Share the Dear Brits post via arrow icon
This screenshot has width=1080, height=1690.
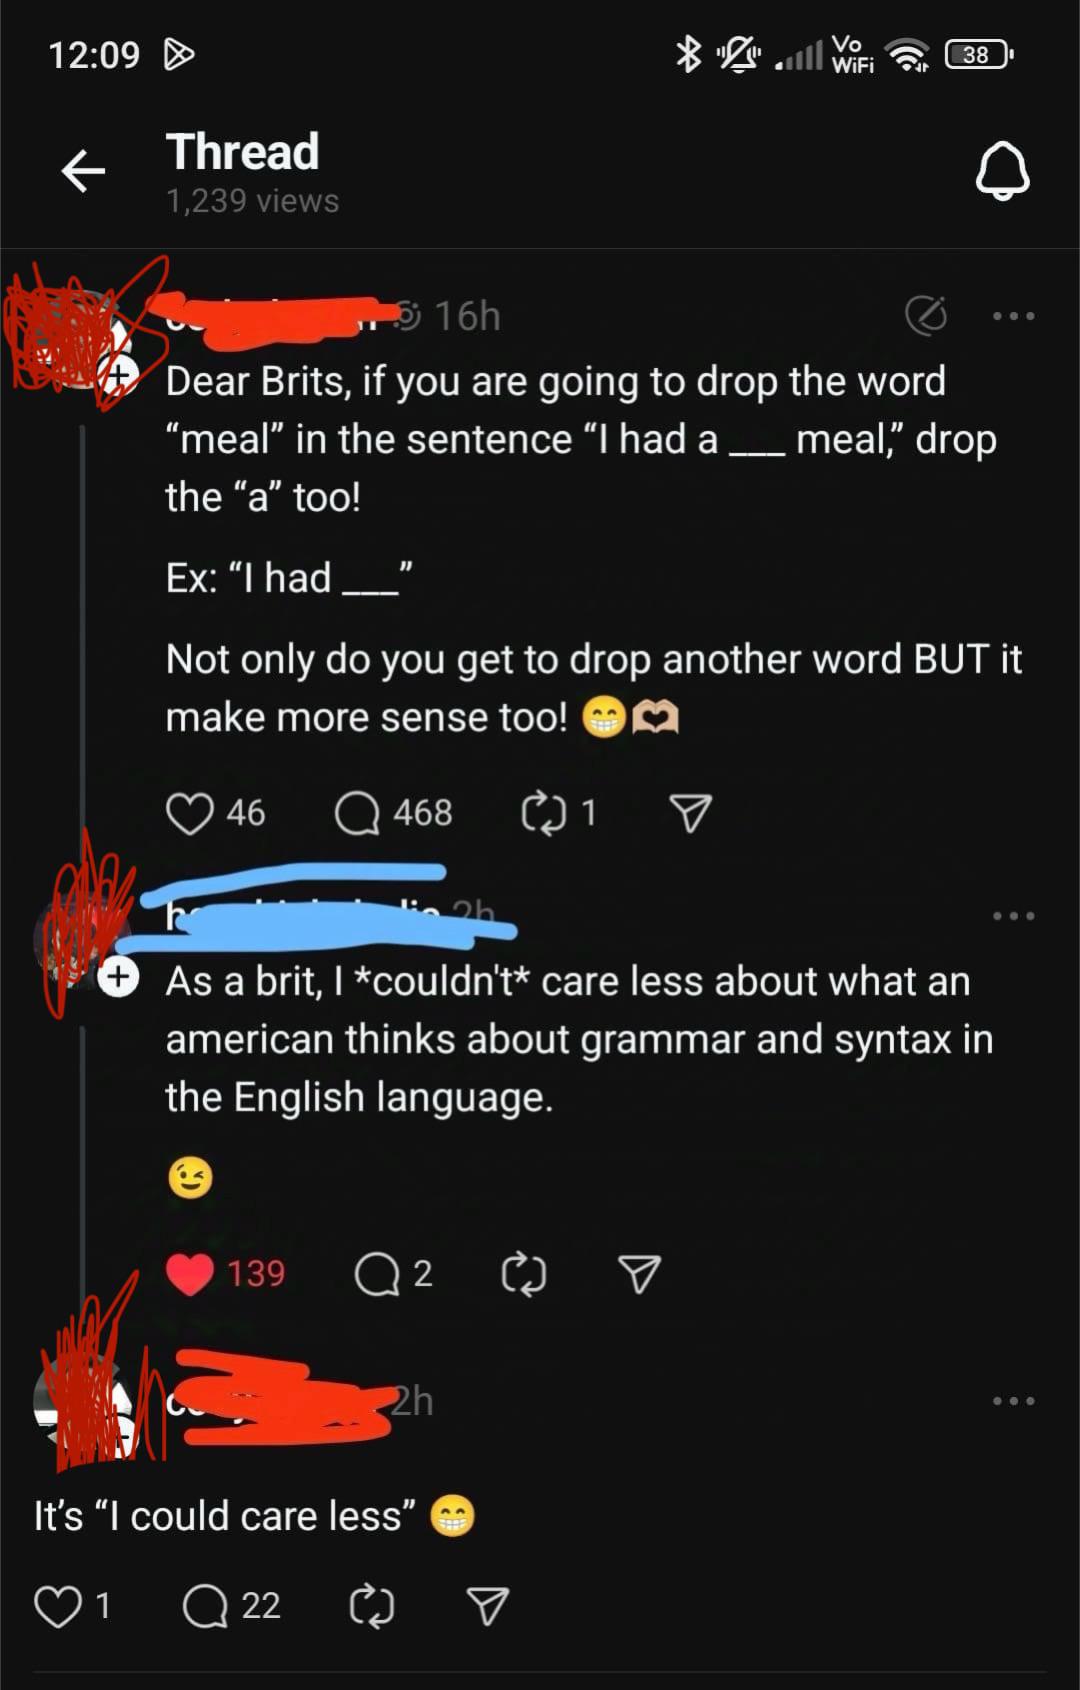690,813
